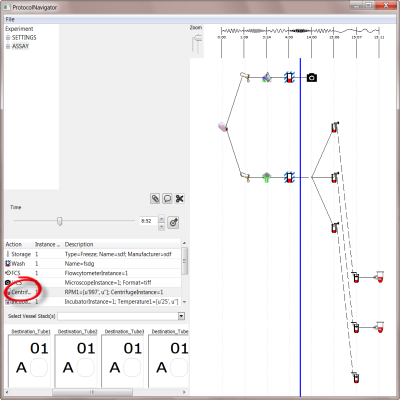400x400 pixels.
Task: Select the camera node in protocol diagram
Action: 312,78
